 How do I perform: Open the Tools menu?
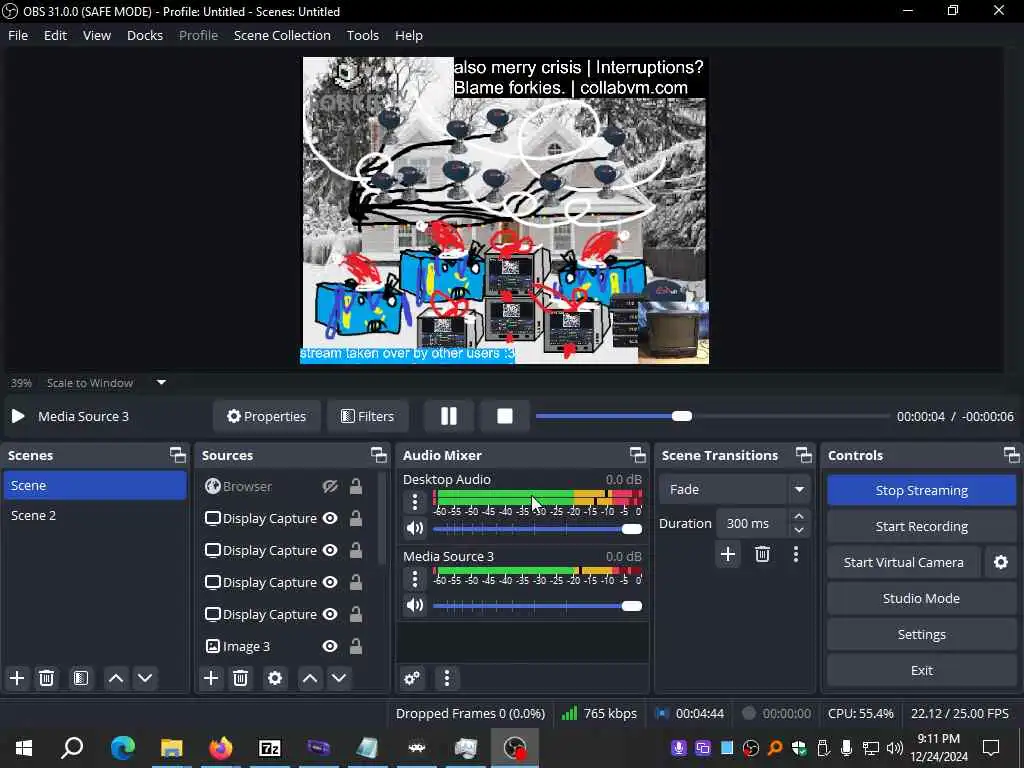pyautogui.click(x=362, y=35)
